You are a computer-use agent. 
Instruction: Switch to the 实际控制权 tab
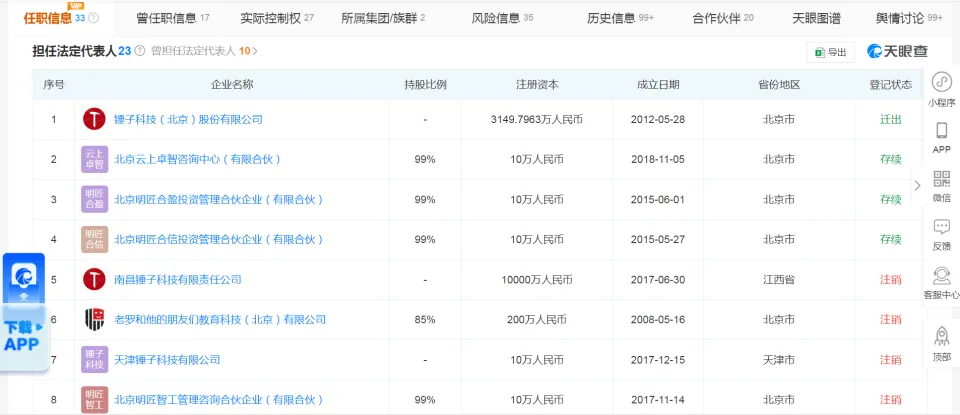(277, 18)
